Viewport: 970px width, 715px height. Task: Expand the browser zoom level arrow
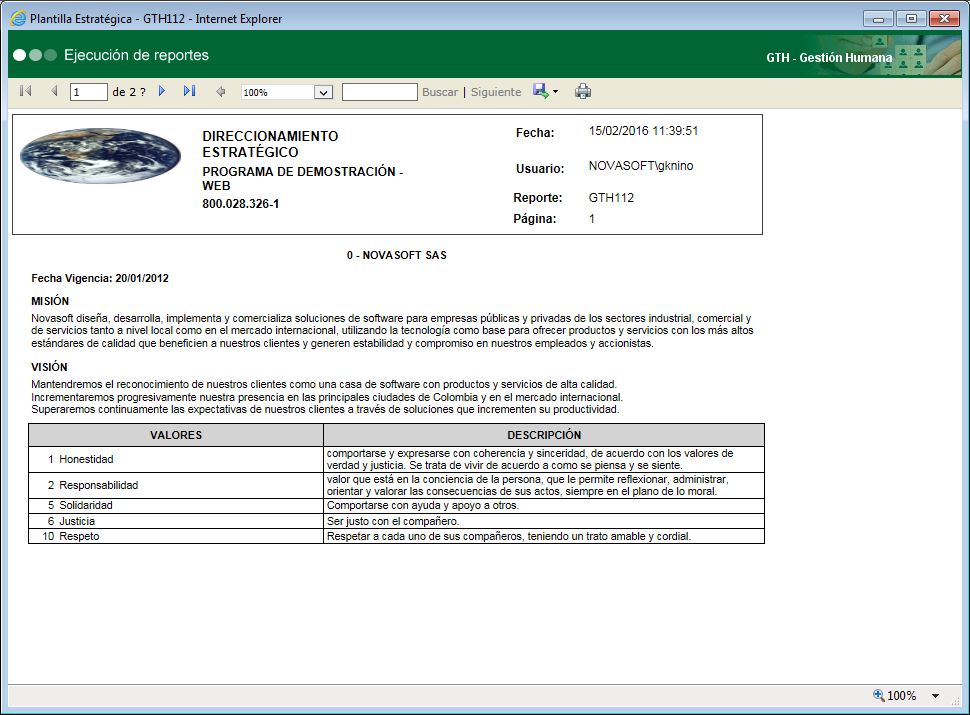935,696
